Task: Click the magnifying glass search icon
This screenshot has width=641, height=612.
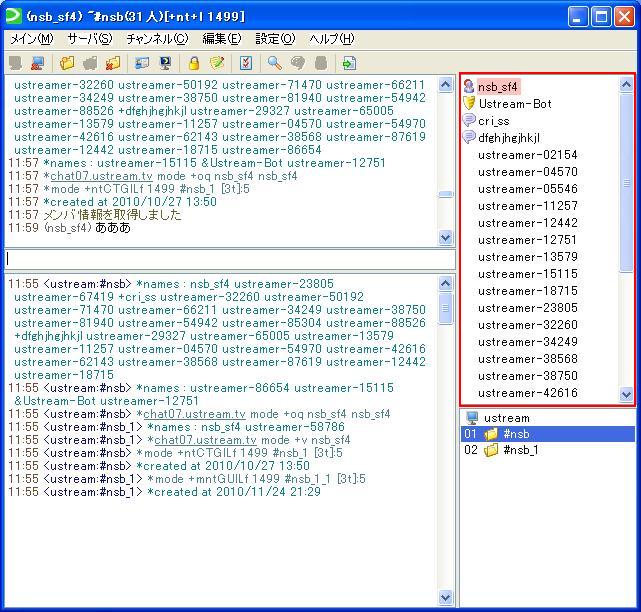Action: click(274, 63)
